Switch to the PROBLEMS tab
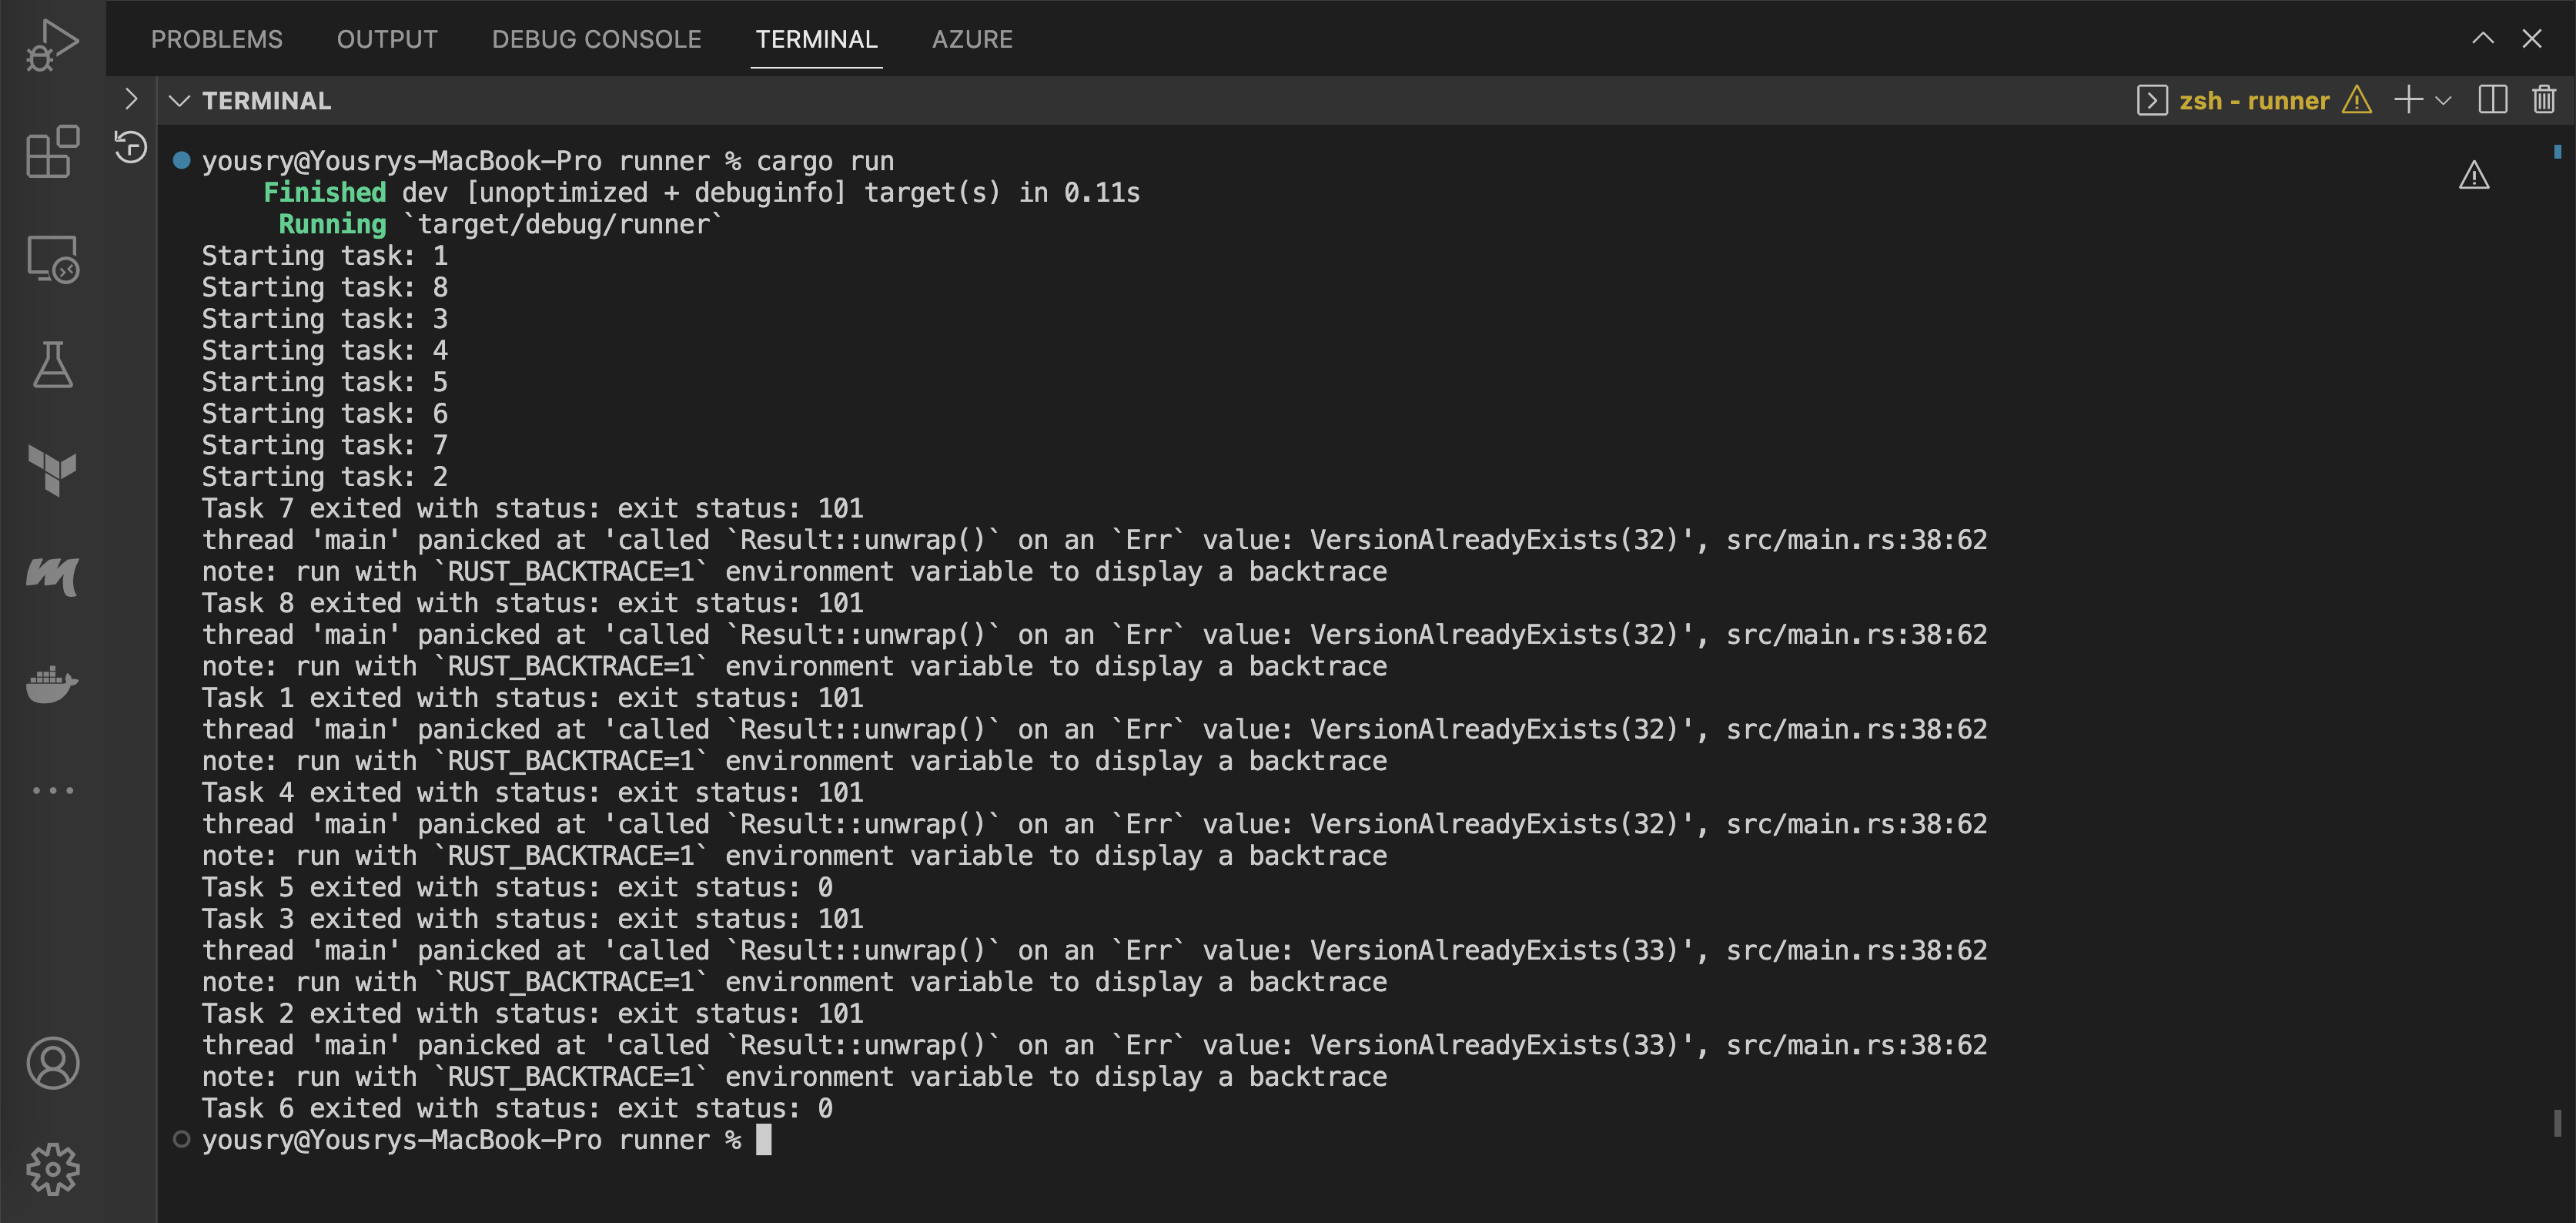 point(217,39)
